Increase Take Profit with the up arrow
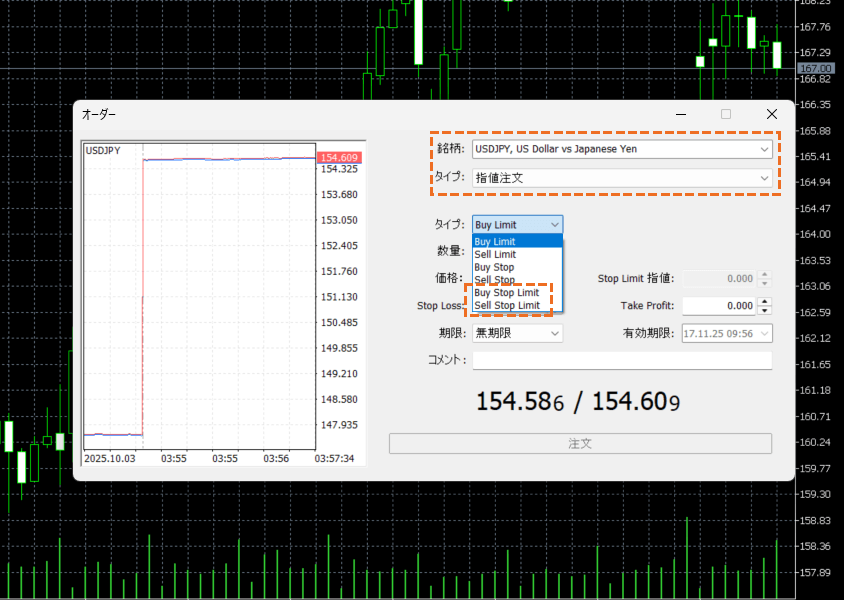This screenshot has width=844, height=600. [765, 302]
